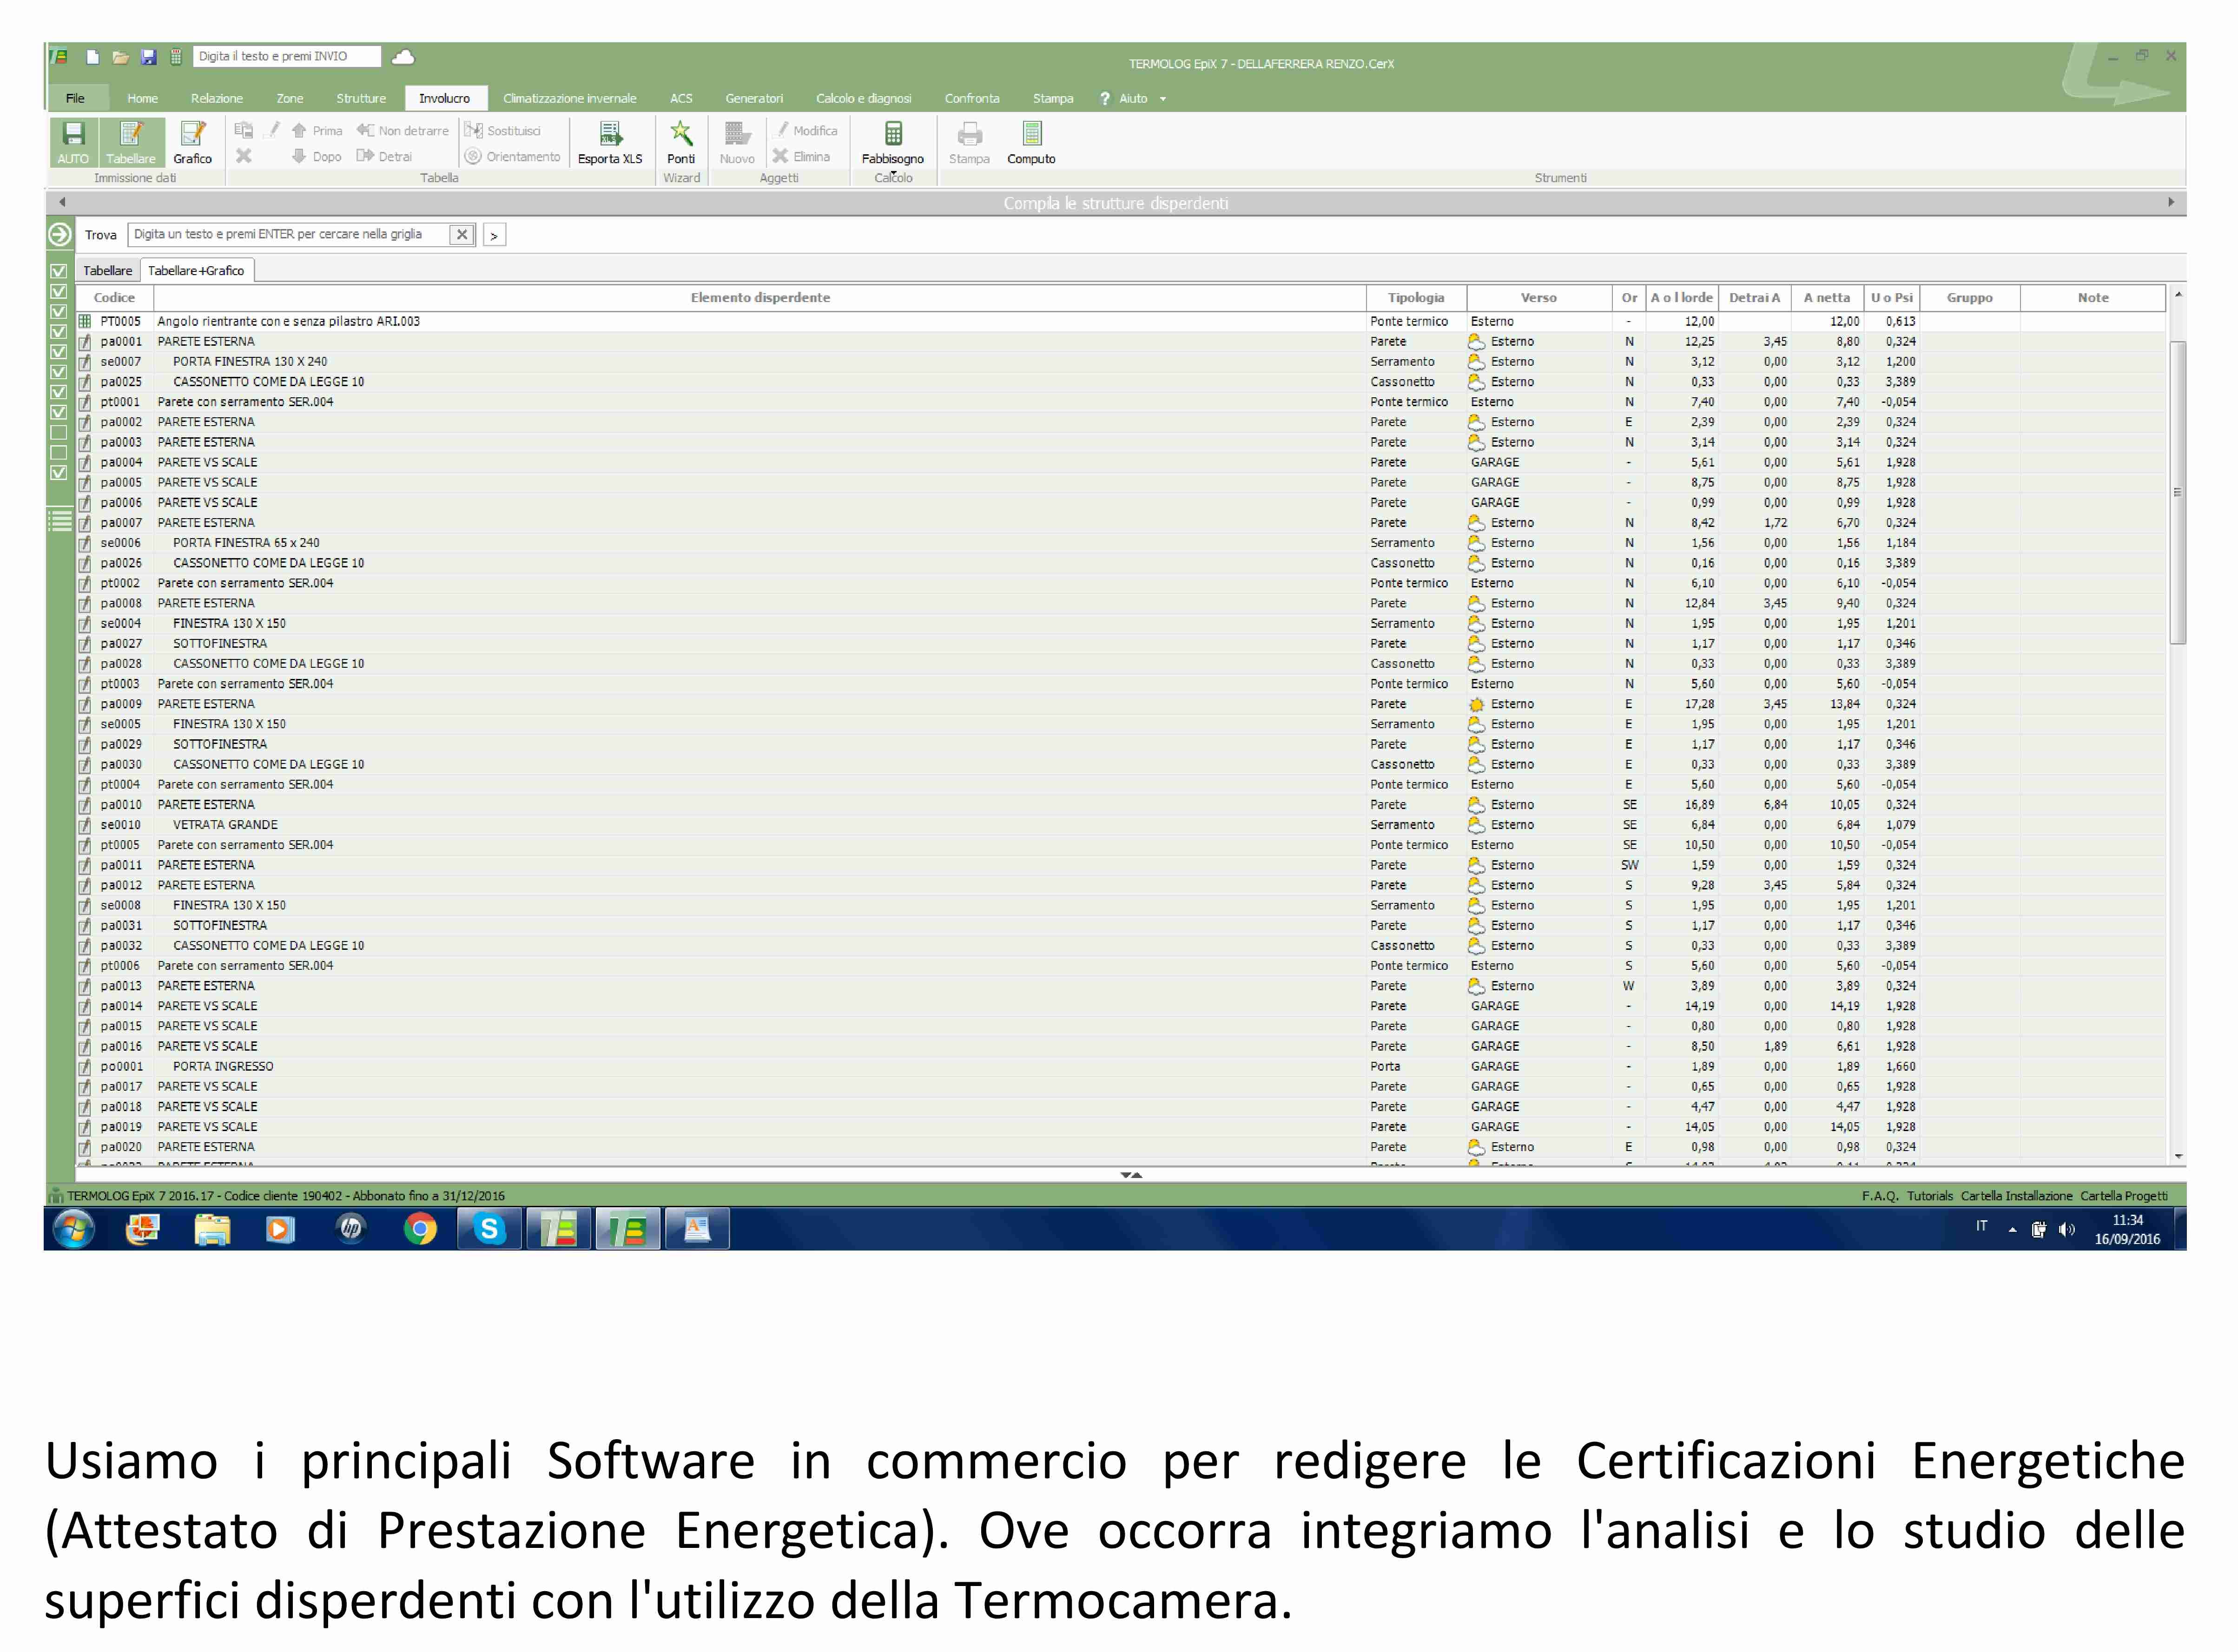Click the cloud icon beside the search box

pos(403,57)
